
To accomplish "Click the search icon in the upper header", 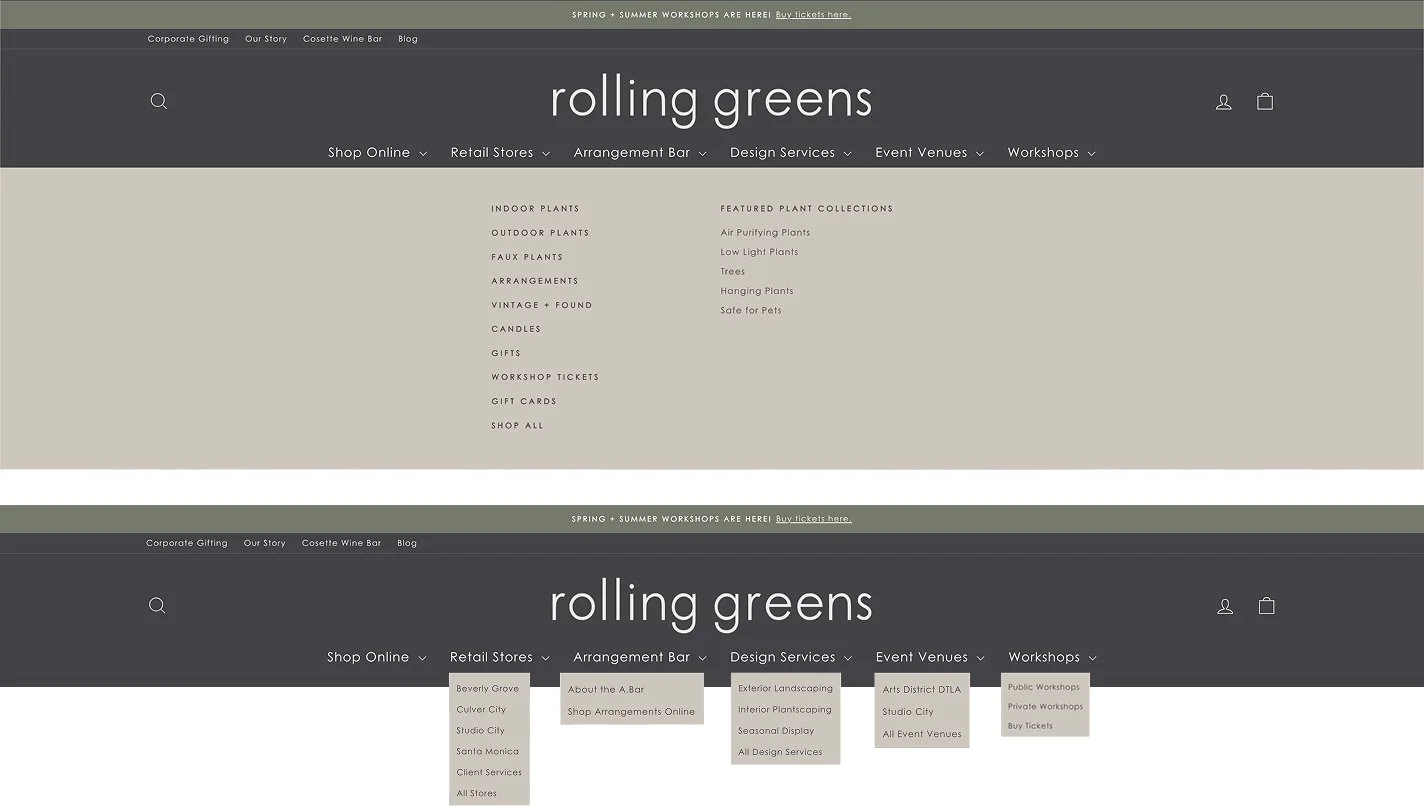I will point(158,101).
